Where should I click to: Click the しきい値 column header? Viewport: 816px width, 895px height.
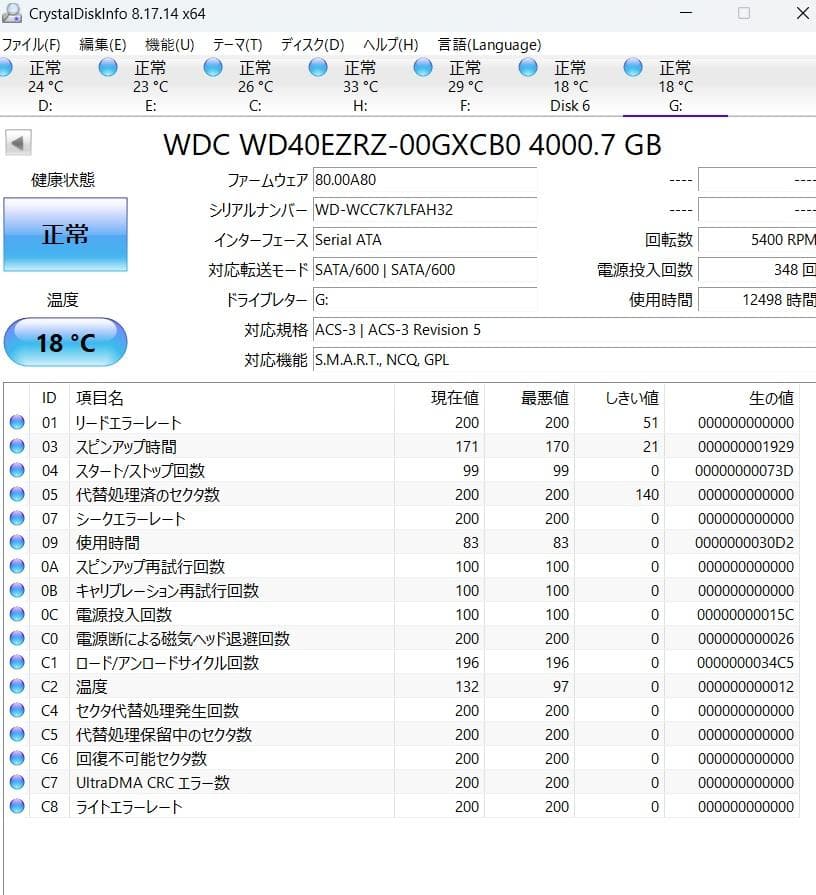(x=619, y=398)
